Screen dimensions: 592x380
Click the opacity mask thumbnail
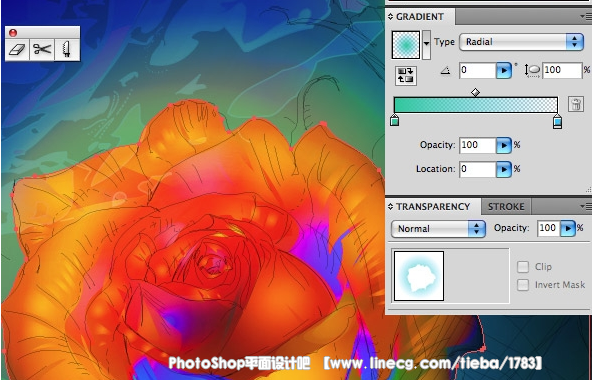point(419,276)
